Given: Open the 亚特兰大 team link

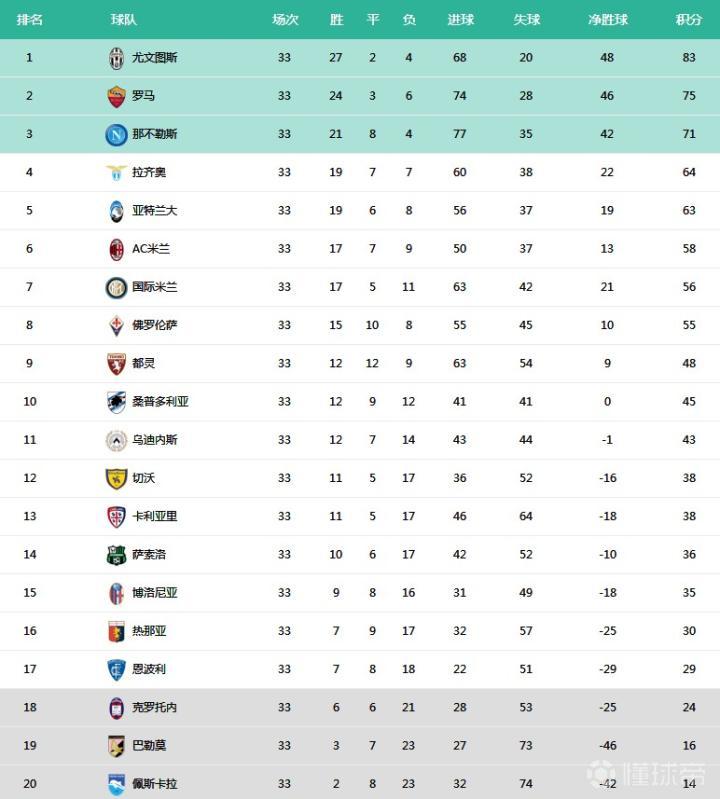Looking at the screenshot, I should click(x=154, y=211).
